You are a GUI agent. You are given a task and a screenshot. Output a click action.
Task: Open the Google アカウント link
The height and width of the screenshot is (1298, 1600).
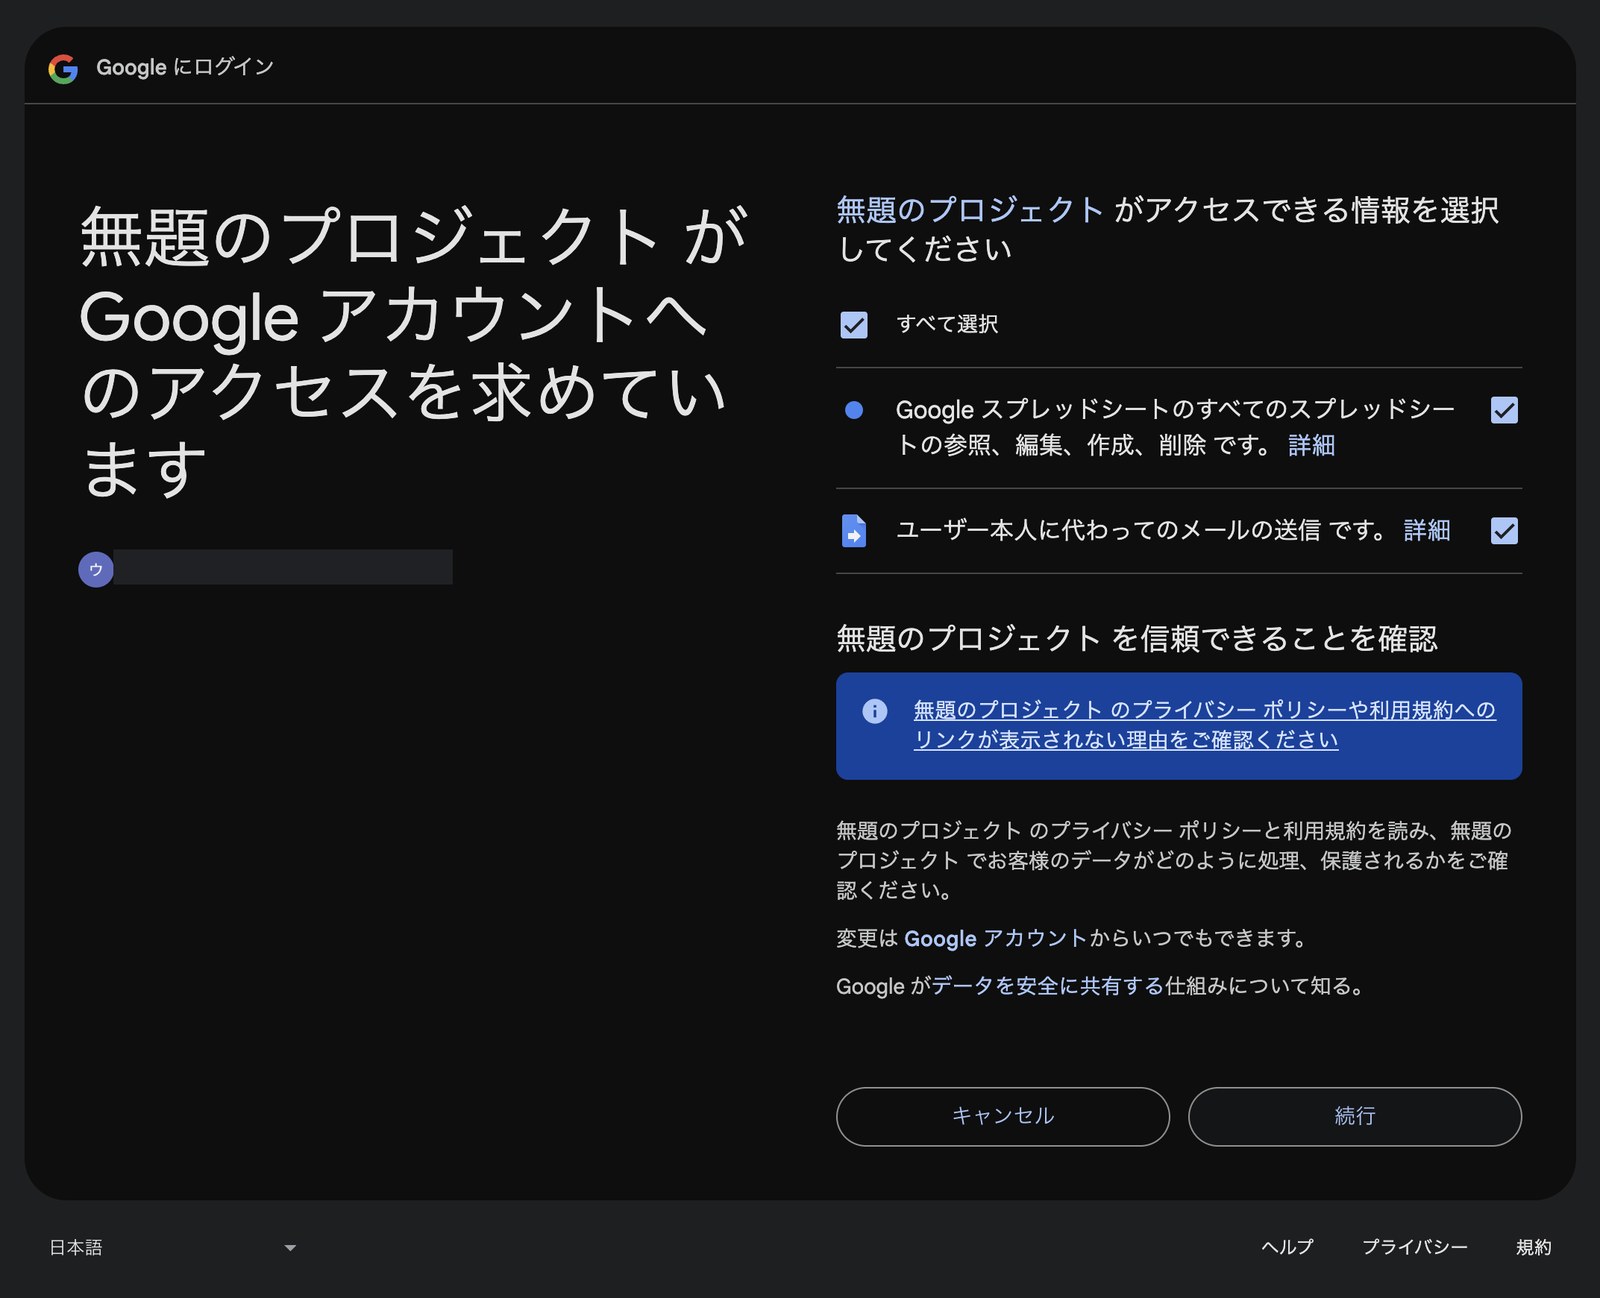995,939
